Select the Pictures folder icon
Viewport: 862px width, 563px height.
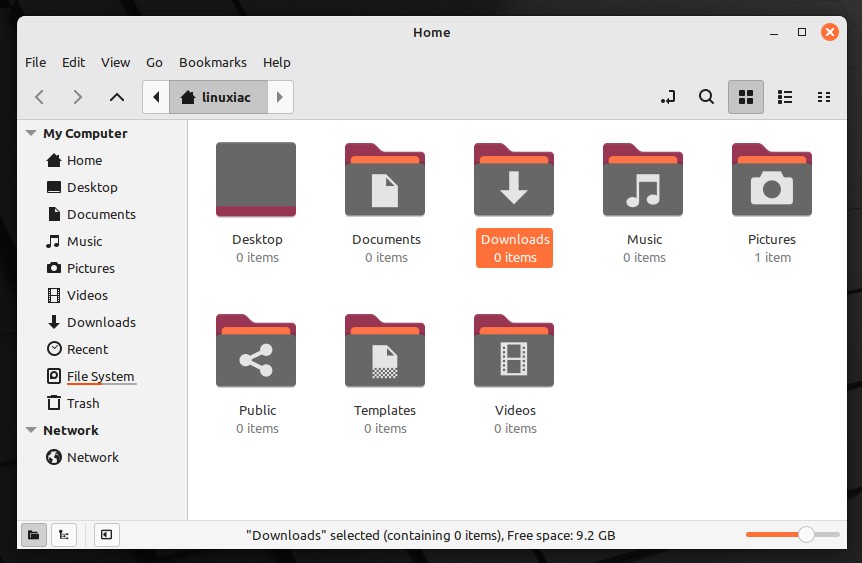772,179
